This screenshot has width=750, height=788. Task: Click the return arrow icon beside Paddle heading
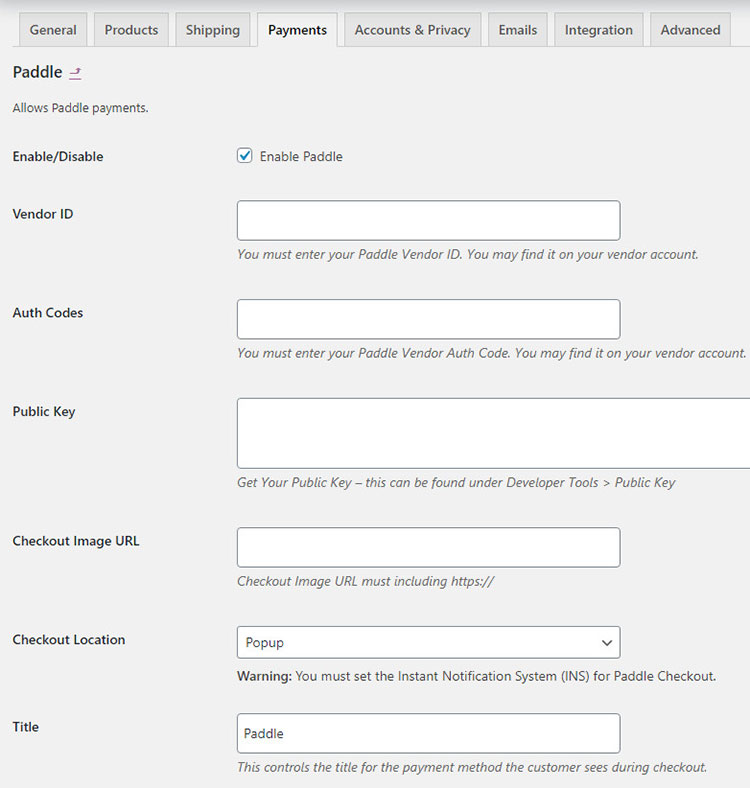point(76,73)
